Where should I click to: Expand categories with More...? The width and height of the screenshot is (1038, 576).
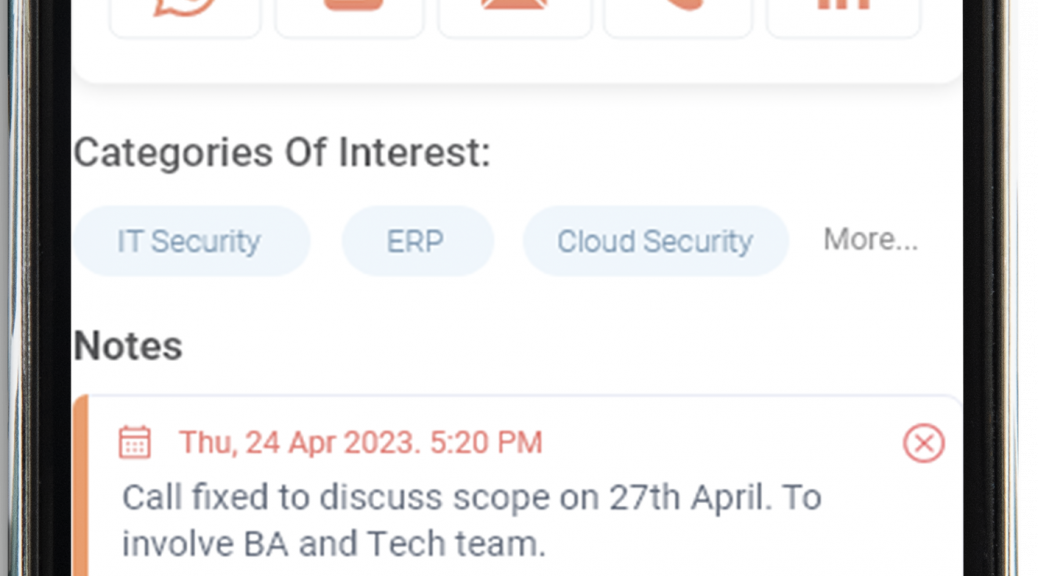point(871,239)
